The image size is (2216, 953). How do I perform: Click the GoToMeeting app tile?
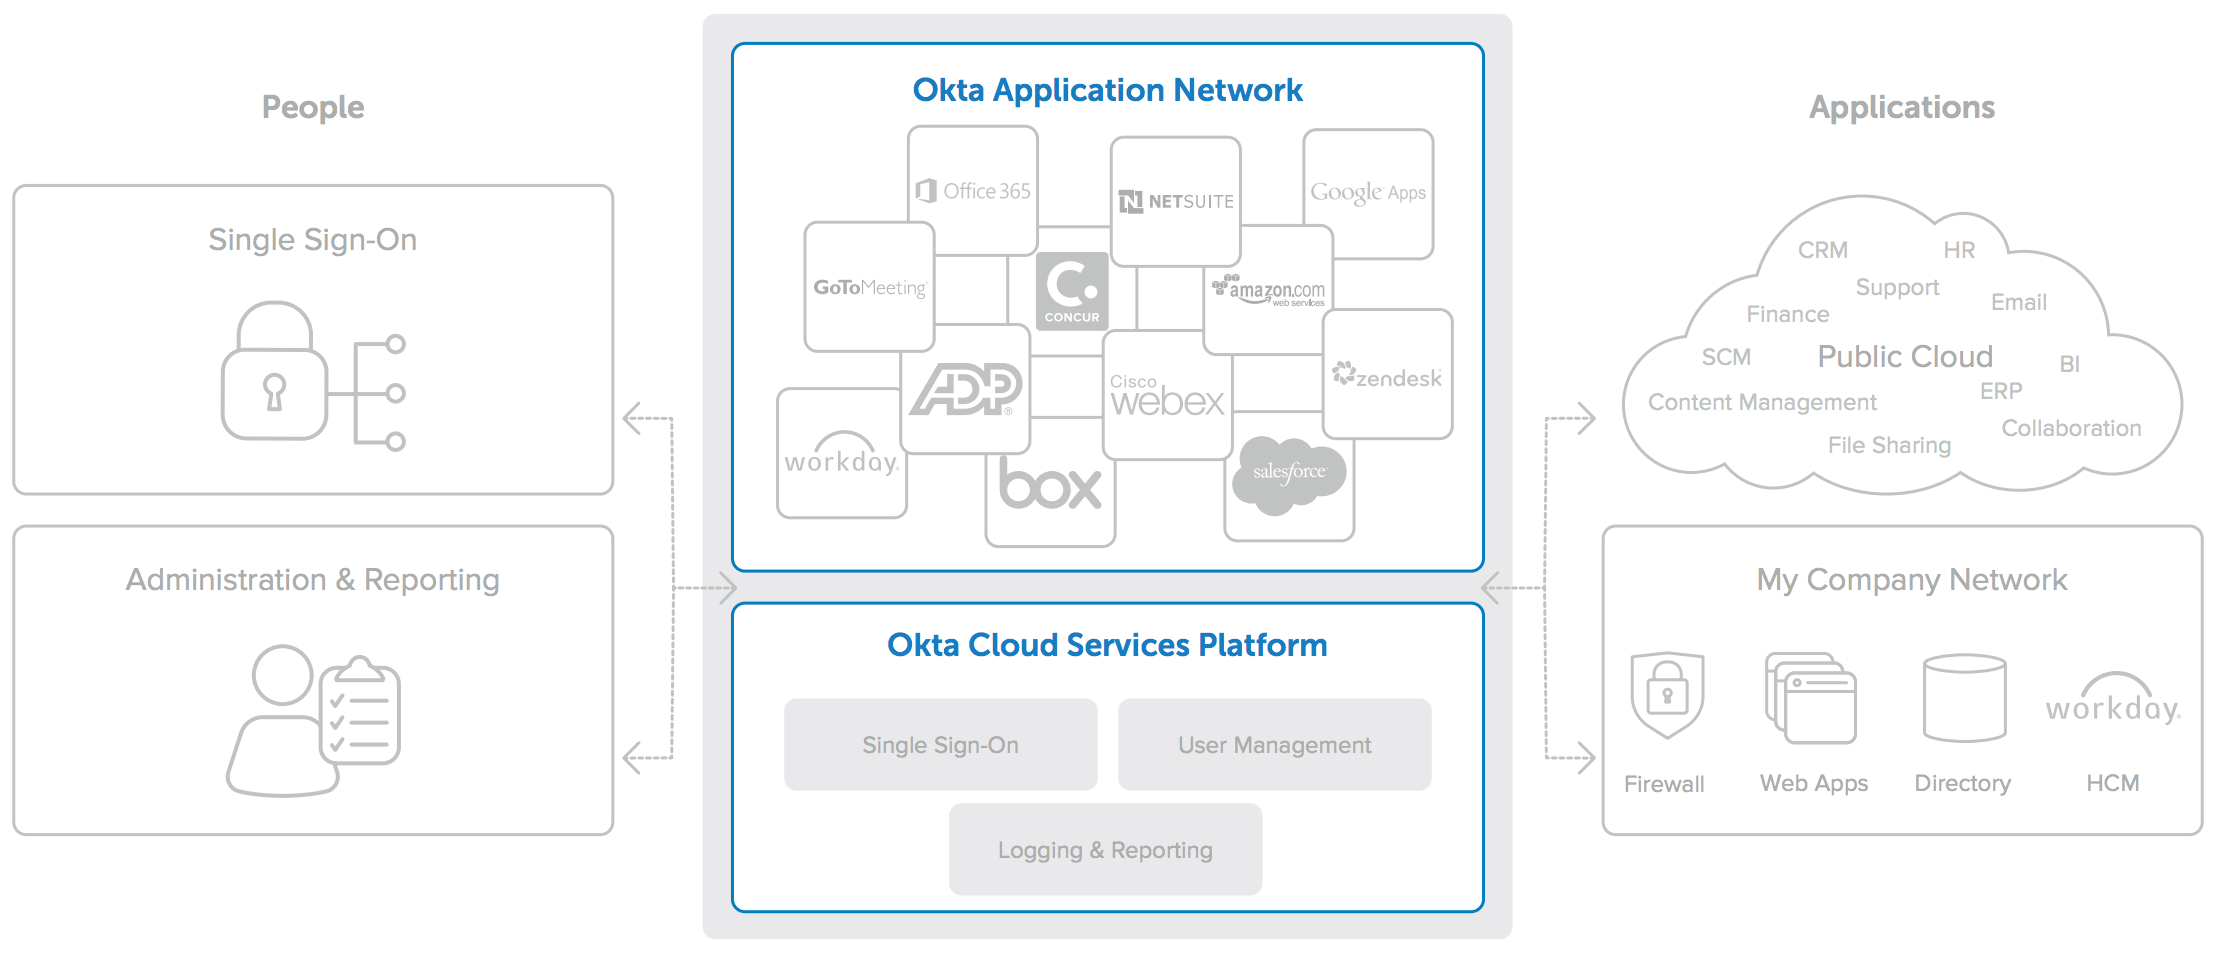[x=869, y=287]
